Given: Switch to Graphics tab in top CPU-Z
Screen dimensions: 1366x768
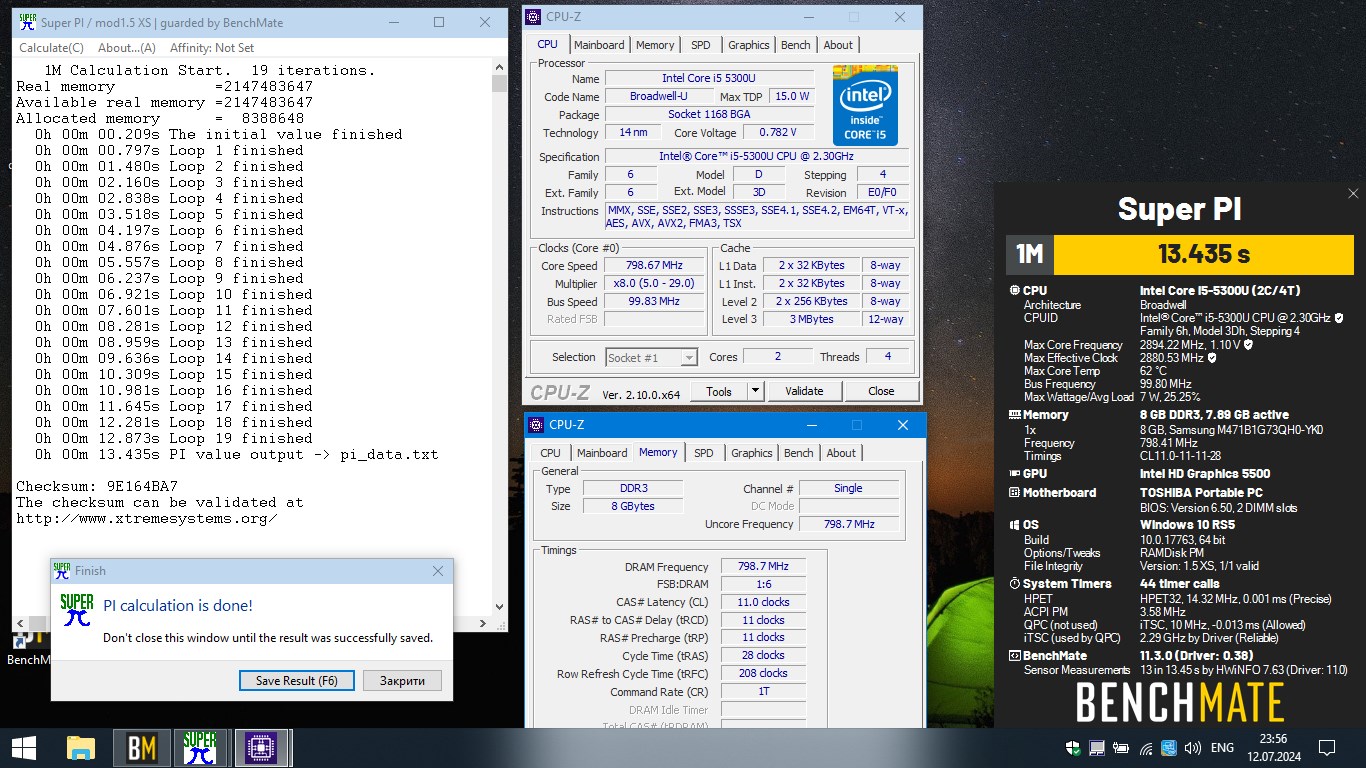Looking at the screenshot, I should 749,45.
